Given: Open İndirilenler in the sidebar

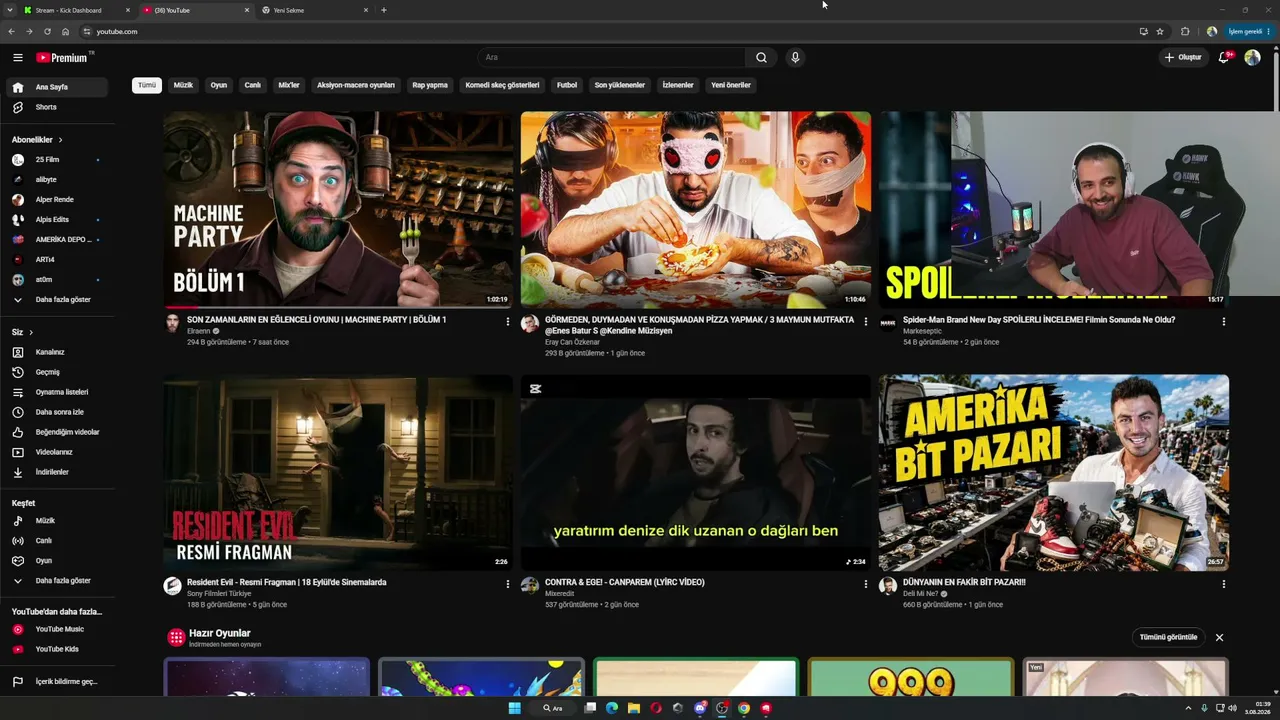Looking at the screenshot, I should (x=56, y=472).
